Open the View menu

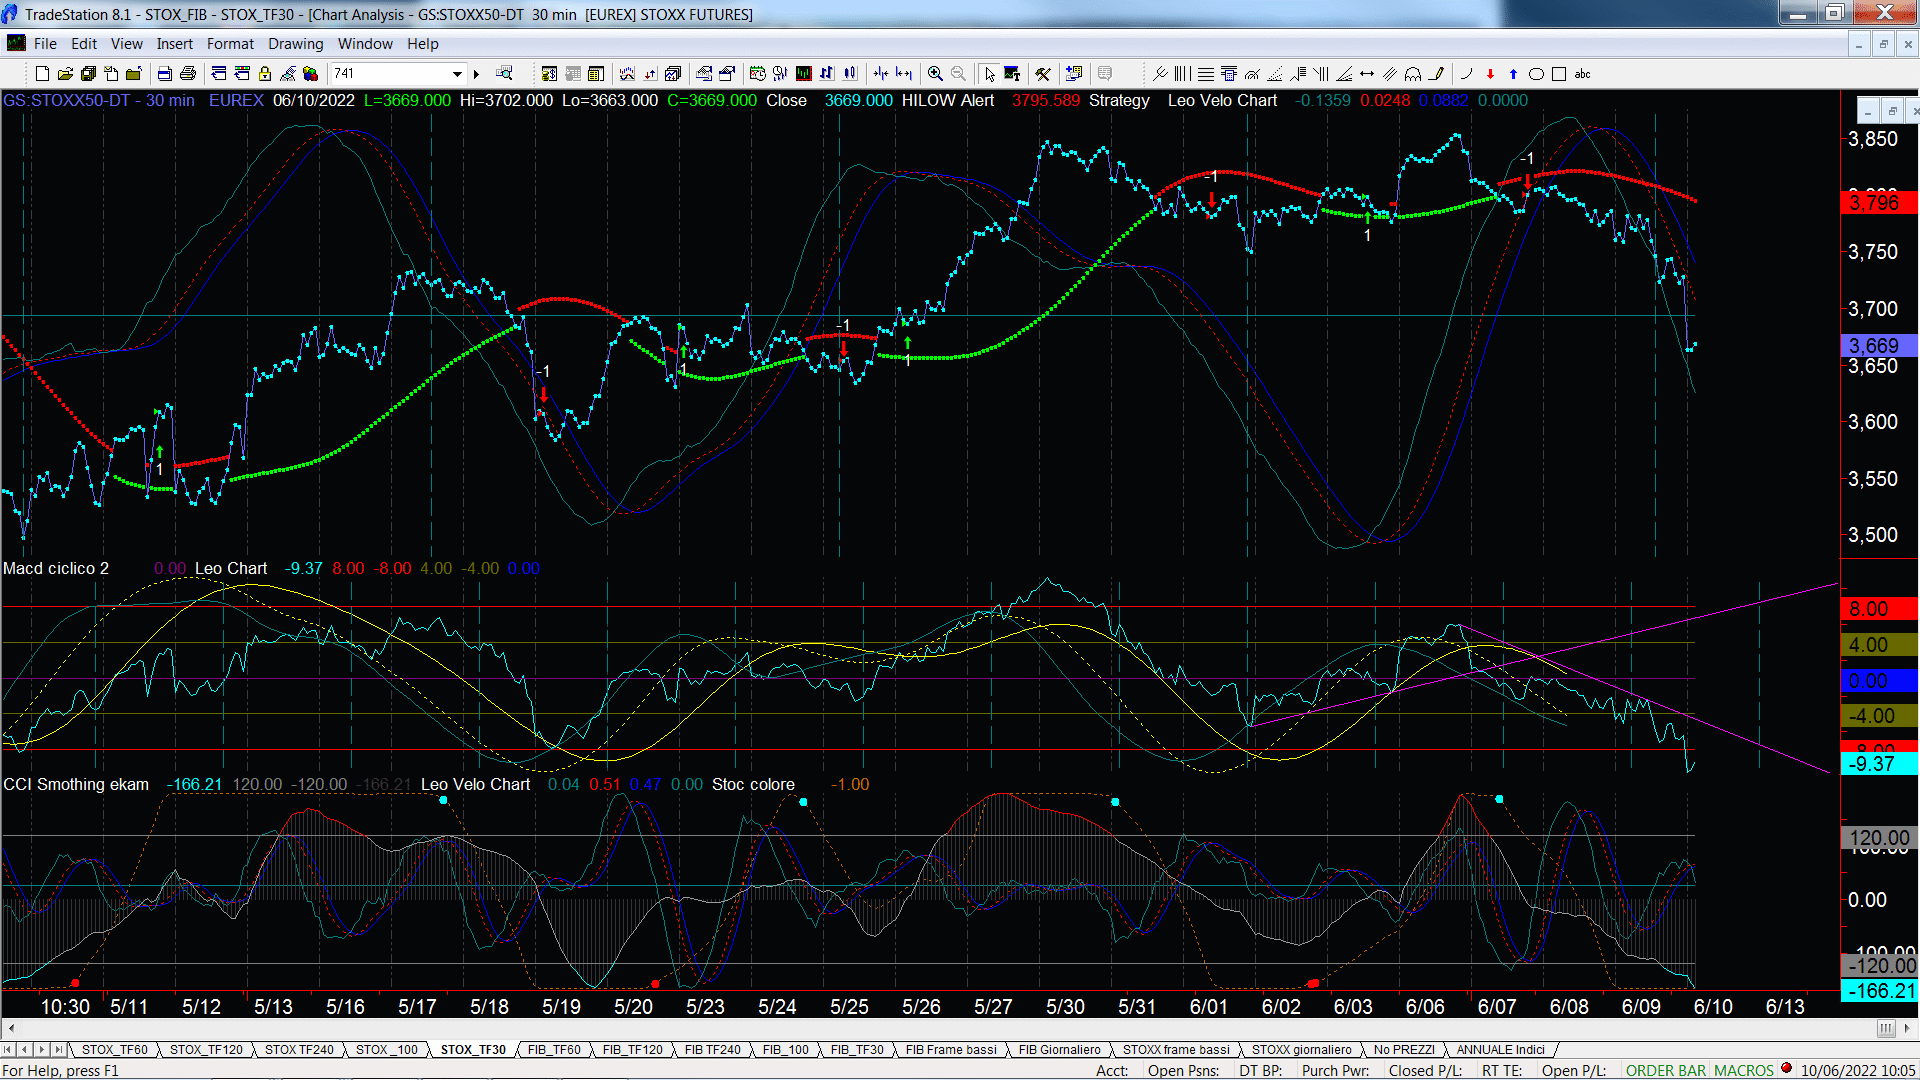[127, 44]
